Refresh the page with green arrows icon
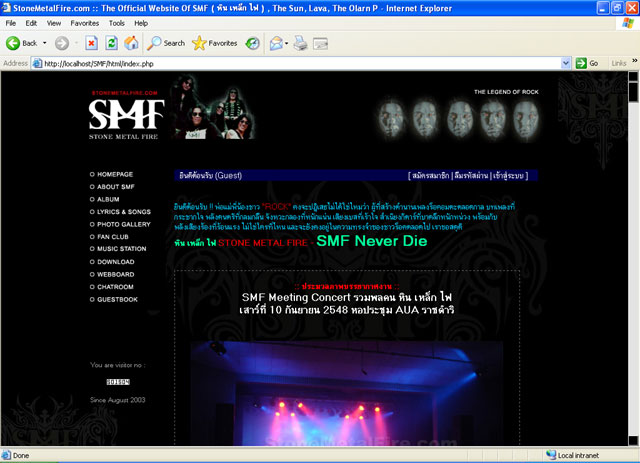Viewport: 640px width, 463px height. (111, 43)
